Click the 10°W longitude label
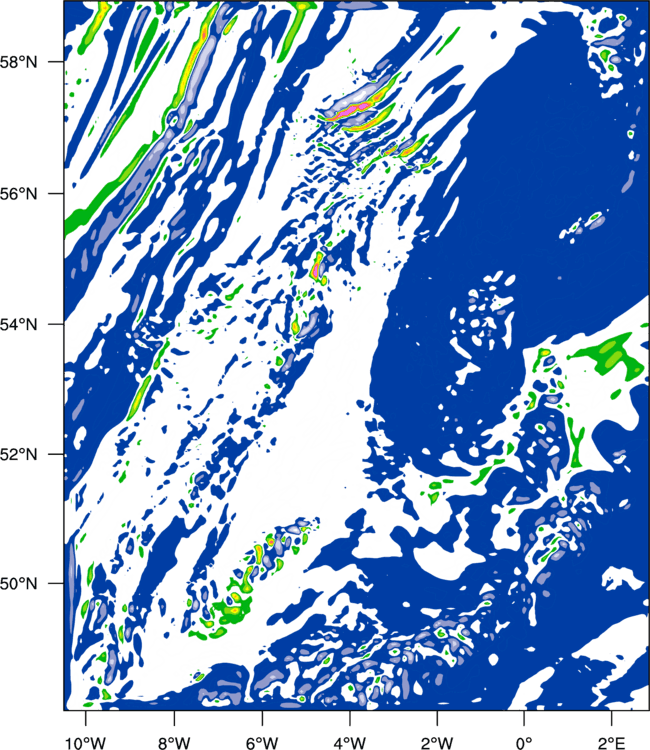The image size is (650, 750). [86, 742]
